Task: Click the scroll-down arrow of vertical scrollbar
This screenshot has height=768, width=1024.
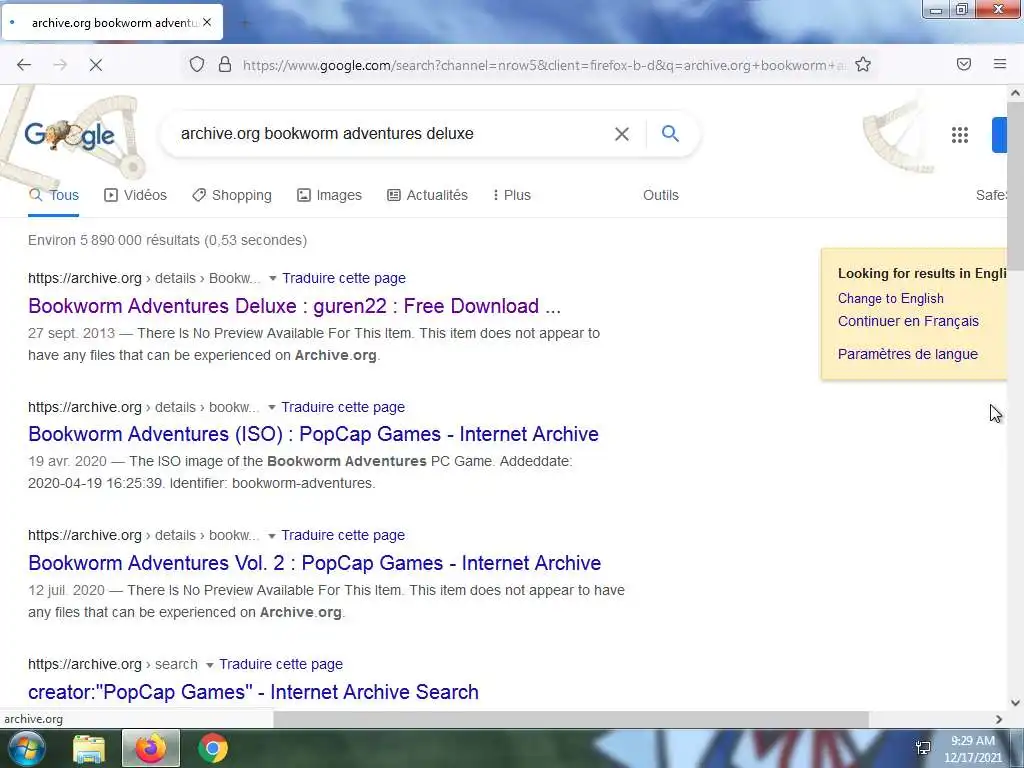Action: [x=1015, y=703]
